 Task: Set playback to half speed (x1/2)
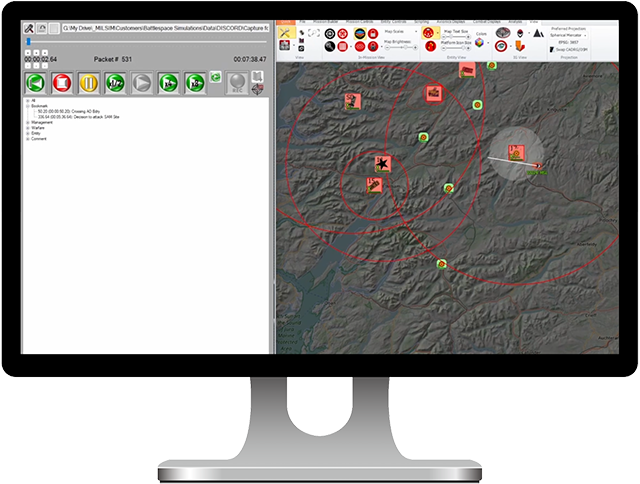tap(115, 83)
